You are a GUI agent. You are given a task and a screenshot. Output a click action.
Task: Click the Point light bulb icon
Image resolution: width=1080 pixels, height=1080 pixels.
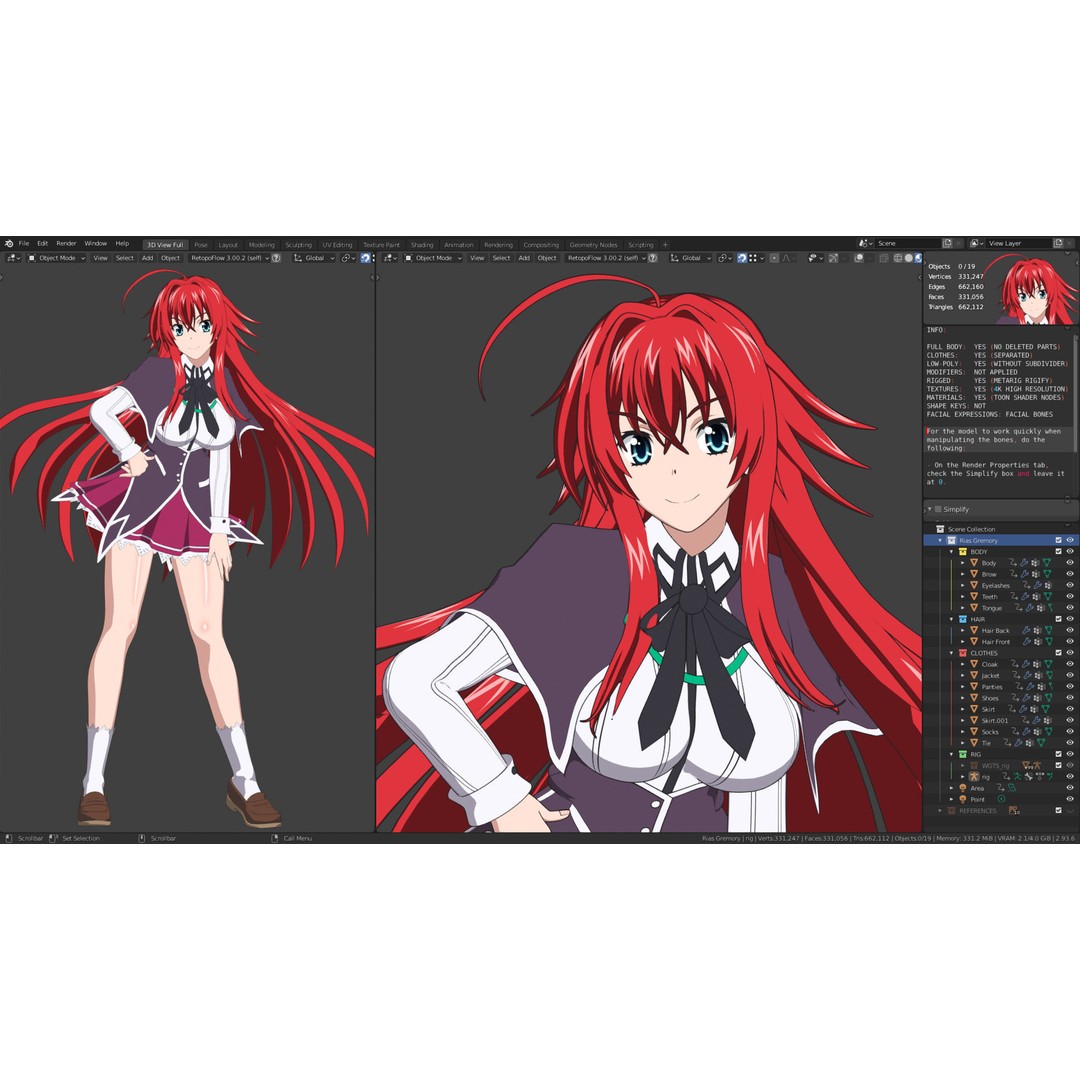tap(963, 799)
